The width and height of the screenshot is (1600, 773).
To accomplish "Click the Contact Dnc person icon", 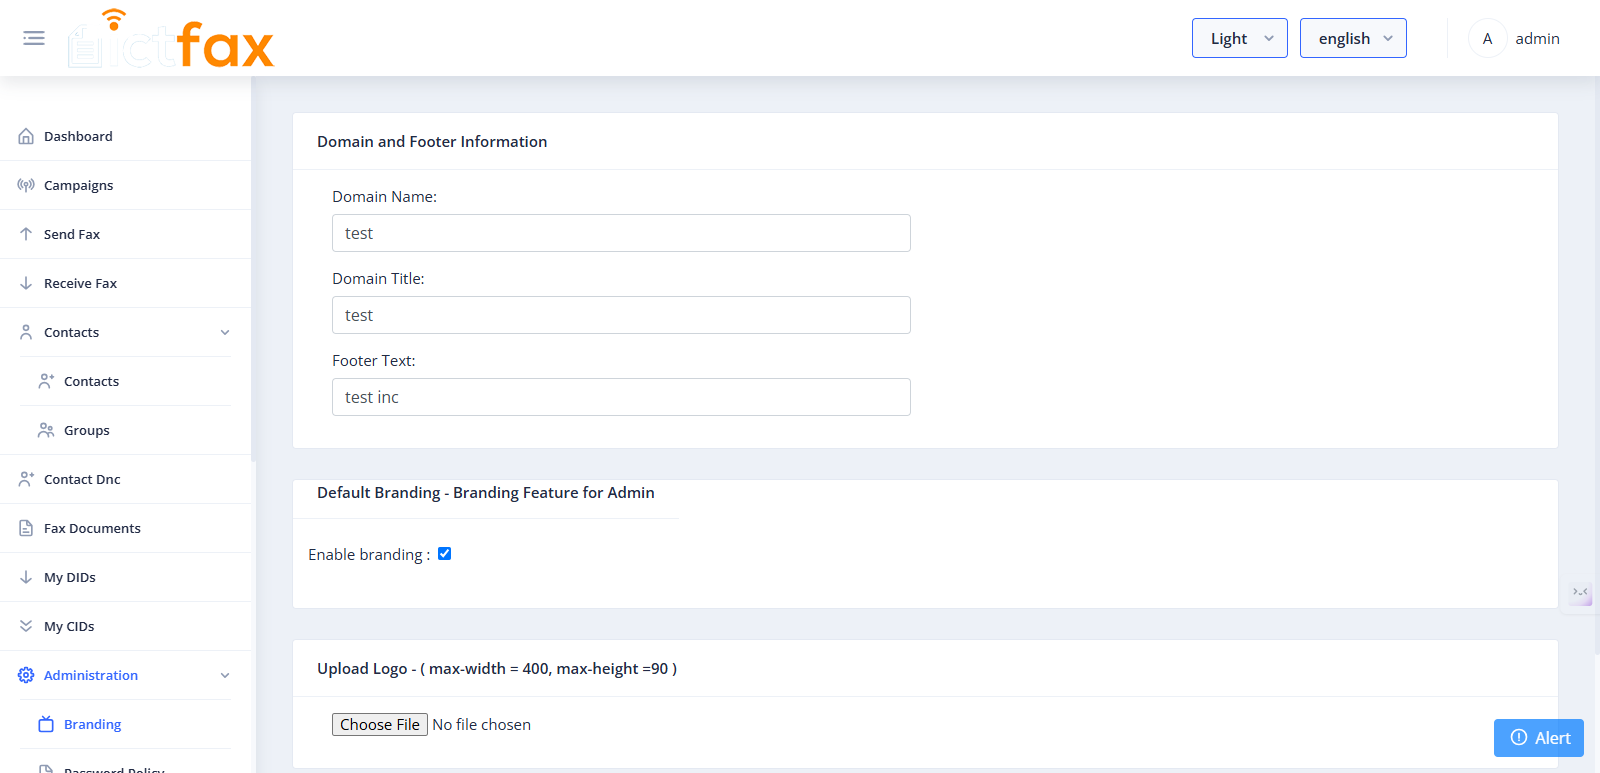I will (x=26, y=479).
